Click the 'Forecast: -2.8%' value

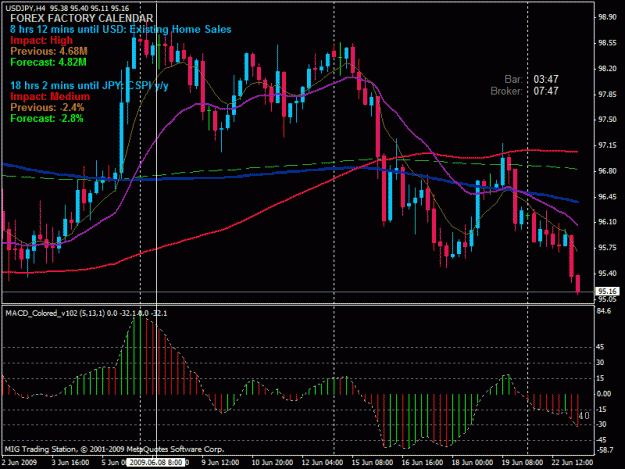tap(47, 119)
